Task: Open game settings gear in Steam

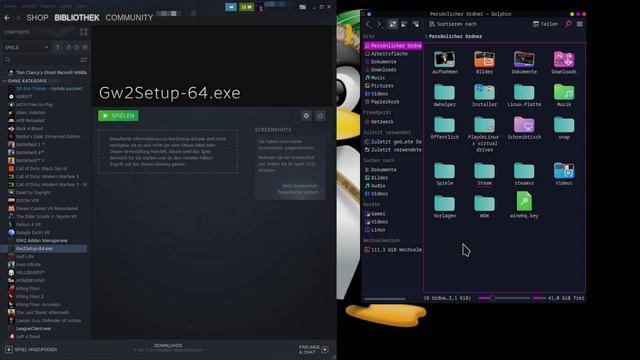Action: [x=306, y=116]
